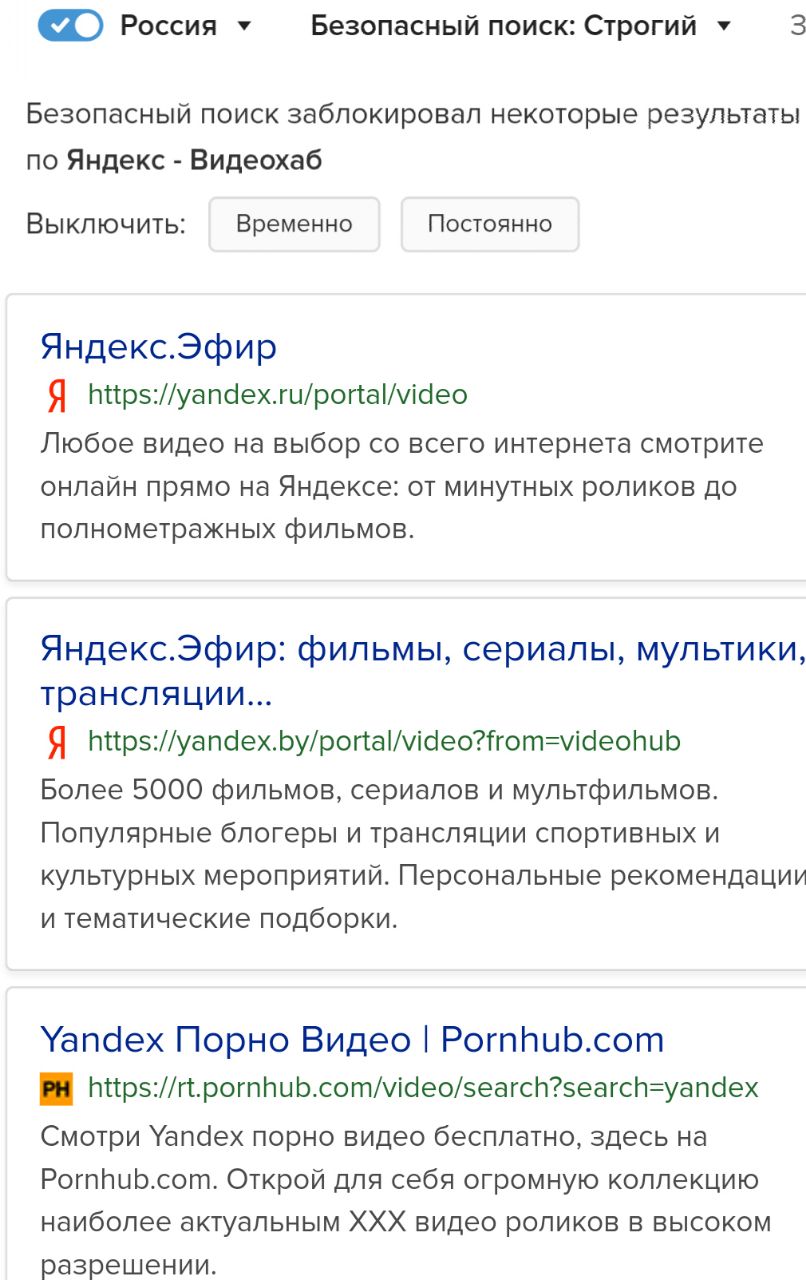Click the Временно button
The image size is (806, 1280).
click(294, 224)
